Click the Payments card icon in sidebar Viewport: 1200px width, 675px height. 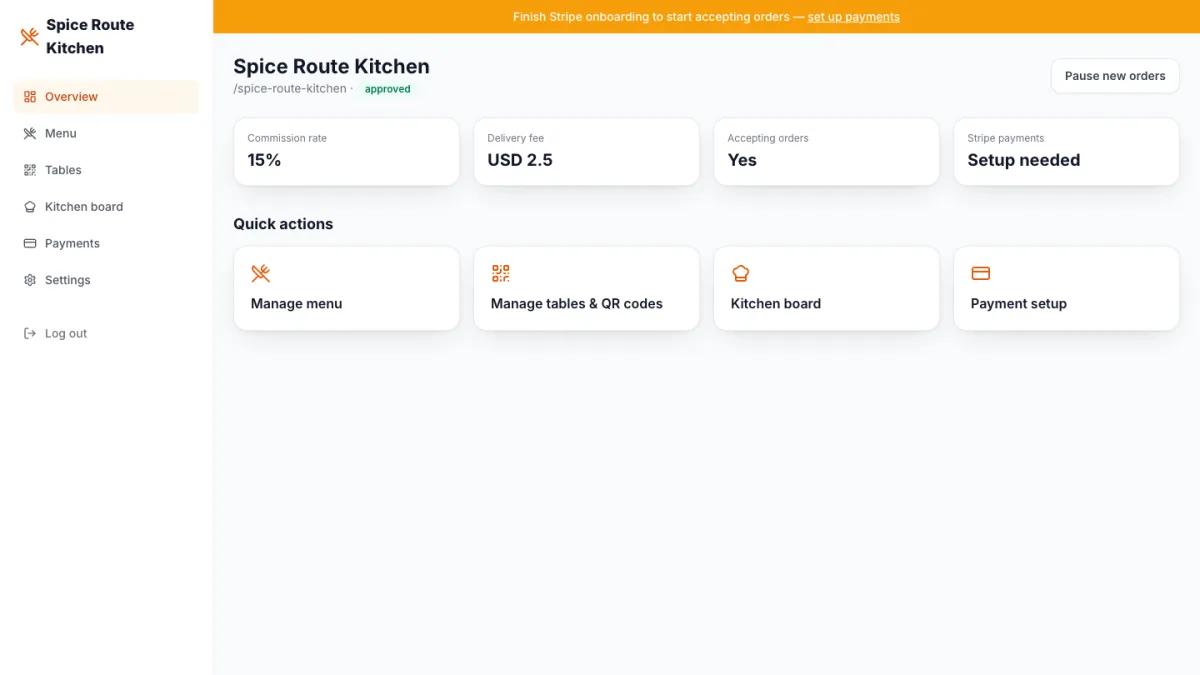30,243
